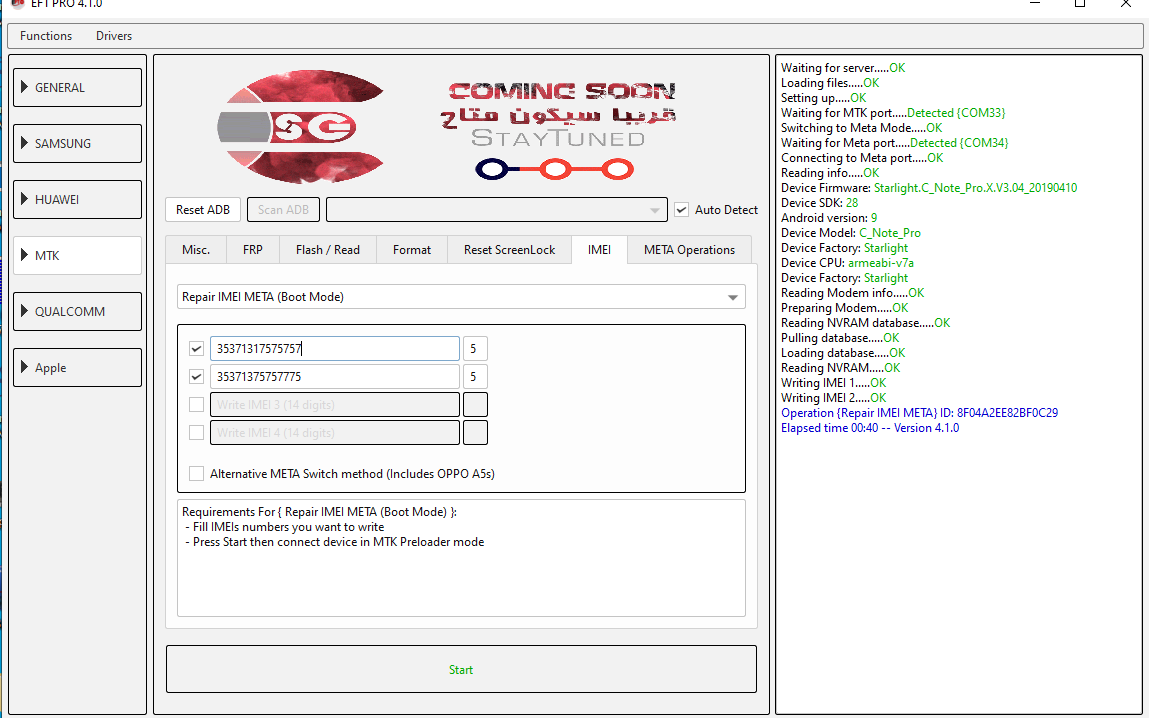Image resolution: width=1149 pixels, height=718 pixels.
Task: Uncheck the second IMEI checkbox
Action: point(196,377)
